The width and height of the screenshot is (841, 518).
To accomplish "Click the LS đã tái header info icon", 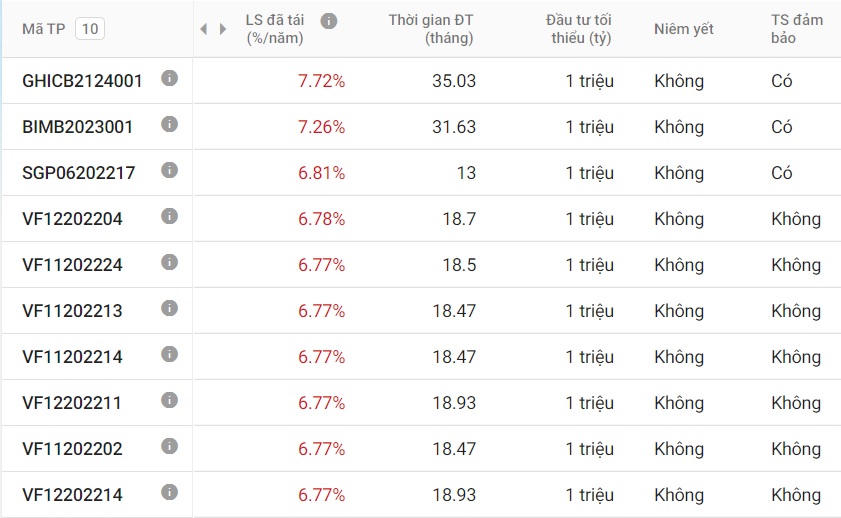I will pyautogui.click(x=329, y=20).
